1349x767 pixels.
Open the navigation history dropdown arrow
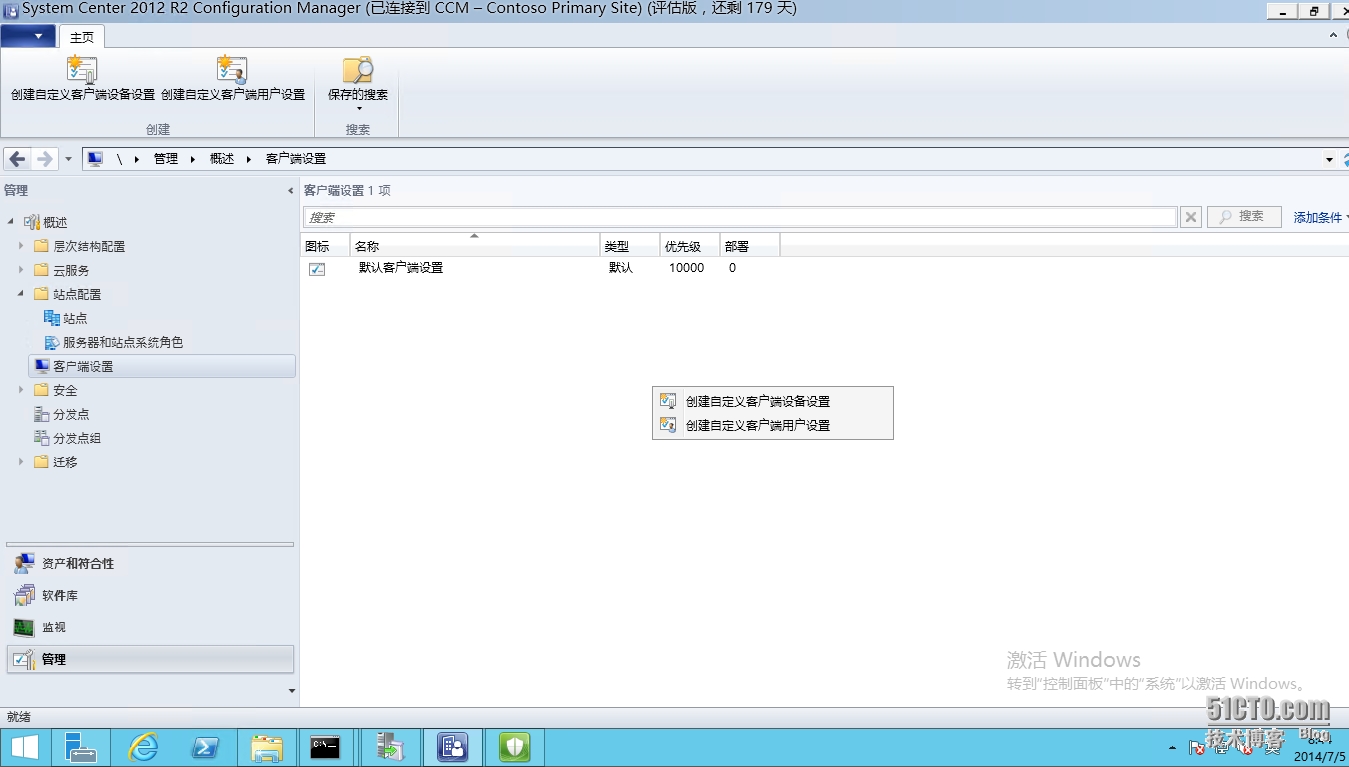68,159
